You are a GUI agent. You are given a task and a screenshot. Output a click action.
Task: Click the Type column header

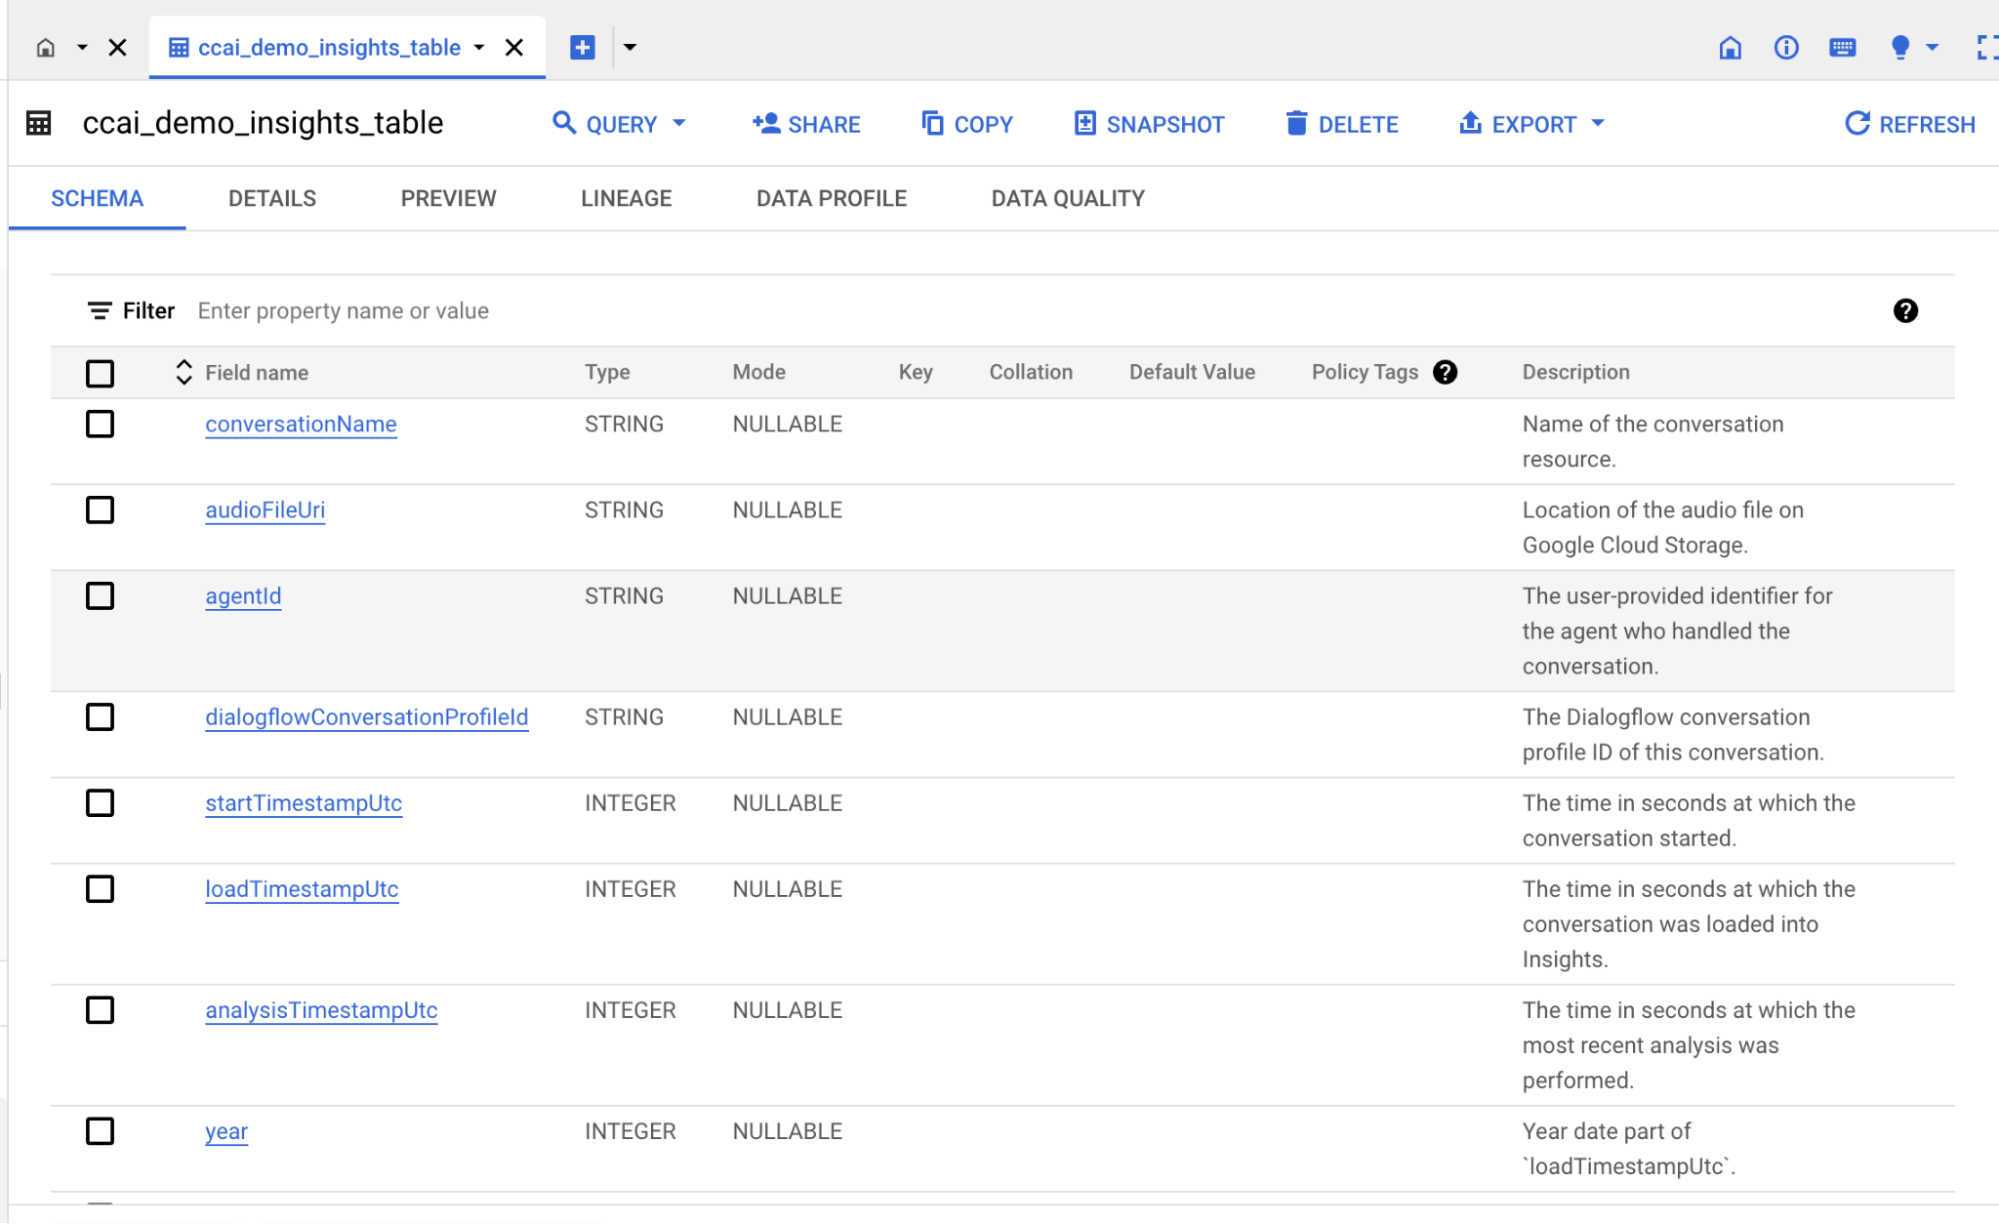click(607, 372)
